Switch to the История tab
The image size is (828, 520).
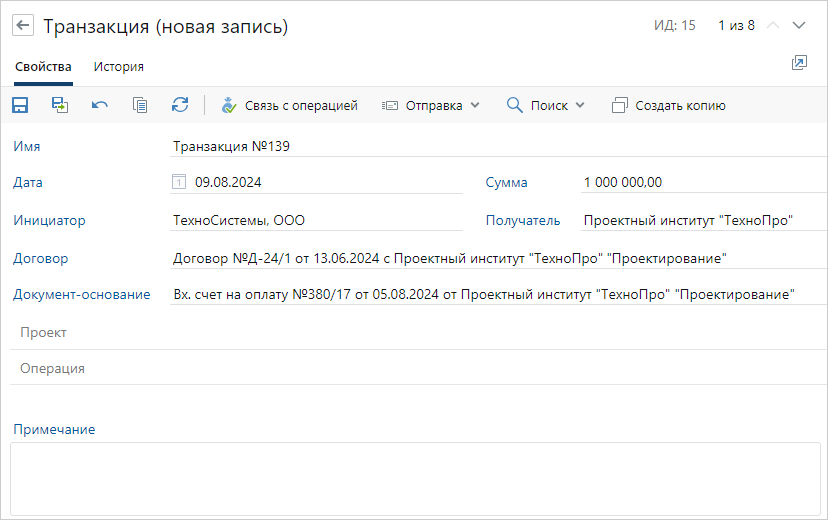point(119,67)
